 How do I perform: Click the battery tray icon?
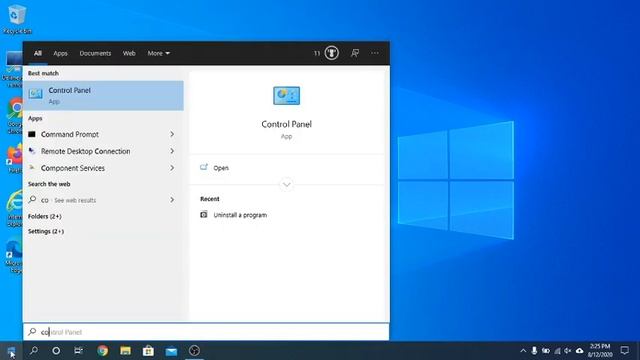tap(546, 351)
